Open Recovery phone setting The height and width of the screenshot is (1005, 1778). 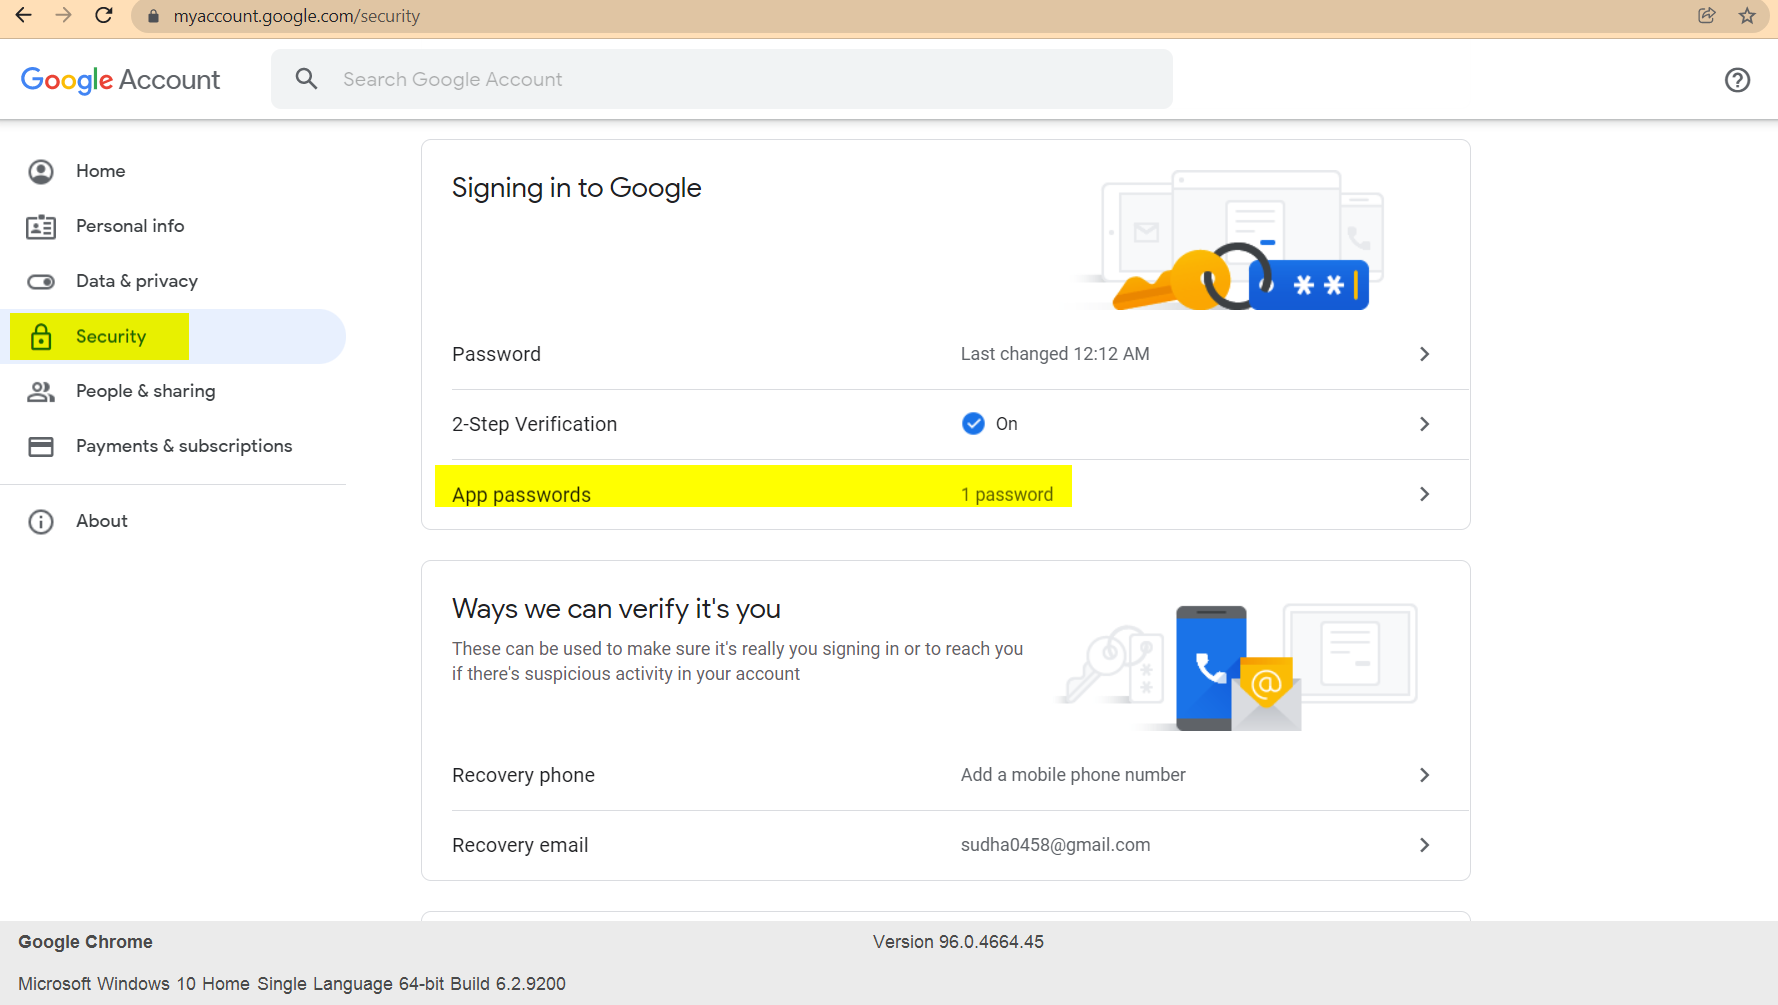(945, 775)
